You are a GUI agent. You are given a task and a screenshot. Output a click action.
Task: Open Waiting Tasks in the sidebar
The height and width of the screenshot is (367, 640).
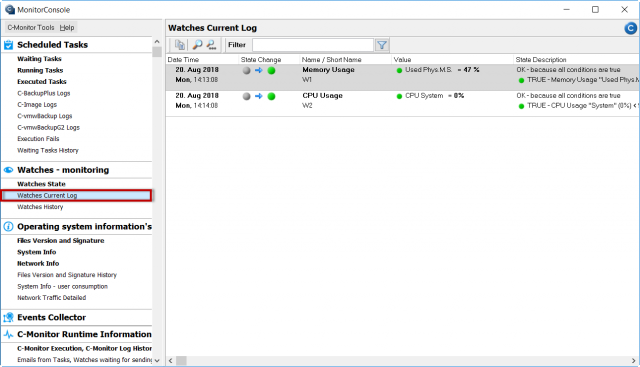point(39,59)
